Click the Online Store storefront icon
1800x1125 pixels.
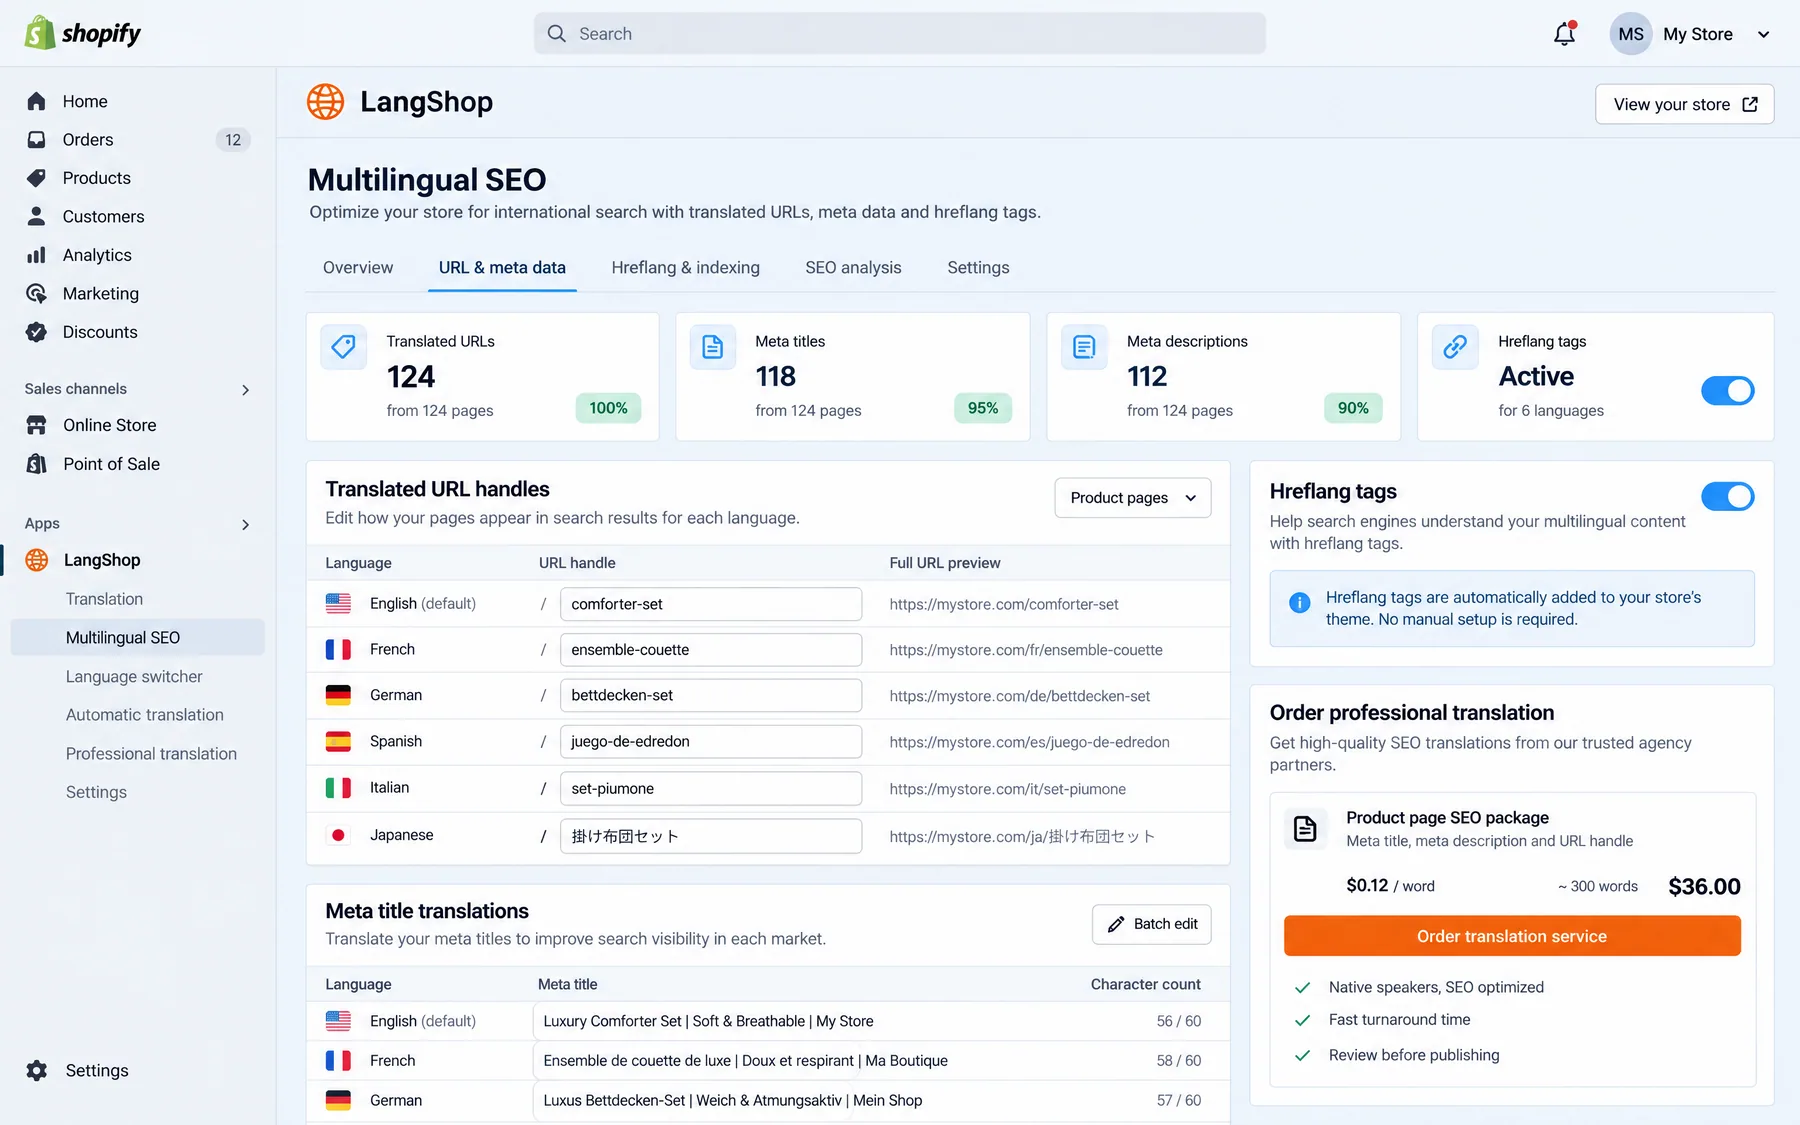pos(37,425)
